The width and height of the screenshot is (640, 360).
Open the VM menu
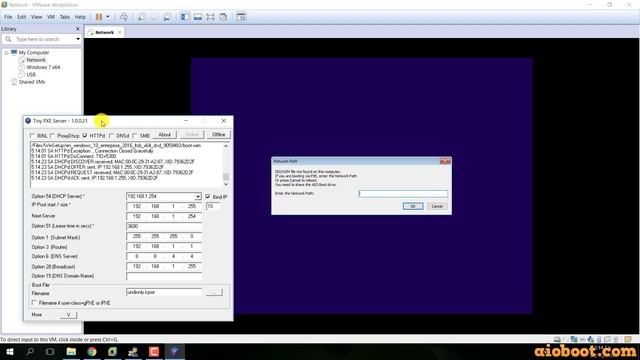[x=51, y=17]
